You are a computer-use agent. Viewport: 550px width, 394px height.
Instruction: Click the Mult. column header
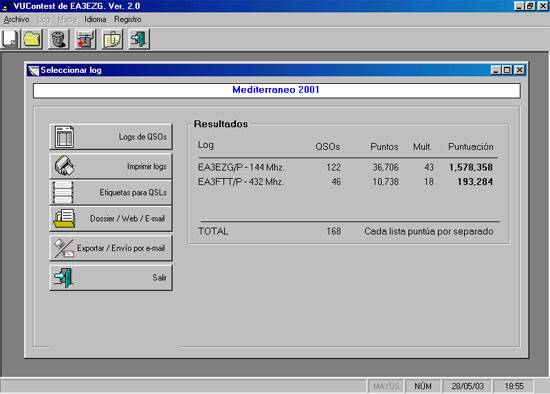click(422, 147)
